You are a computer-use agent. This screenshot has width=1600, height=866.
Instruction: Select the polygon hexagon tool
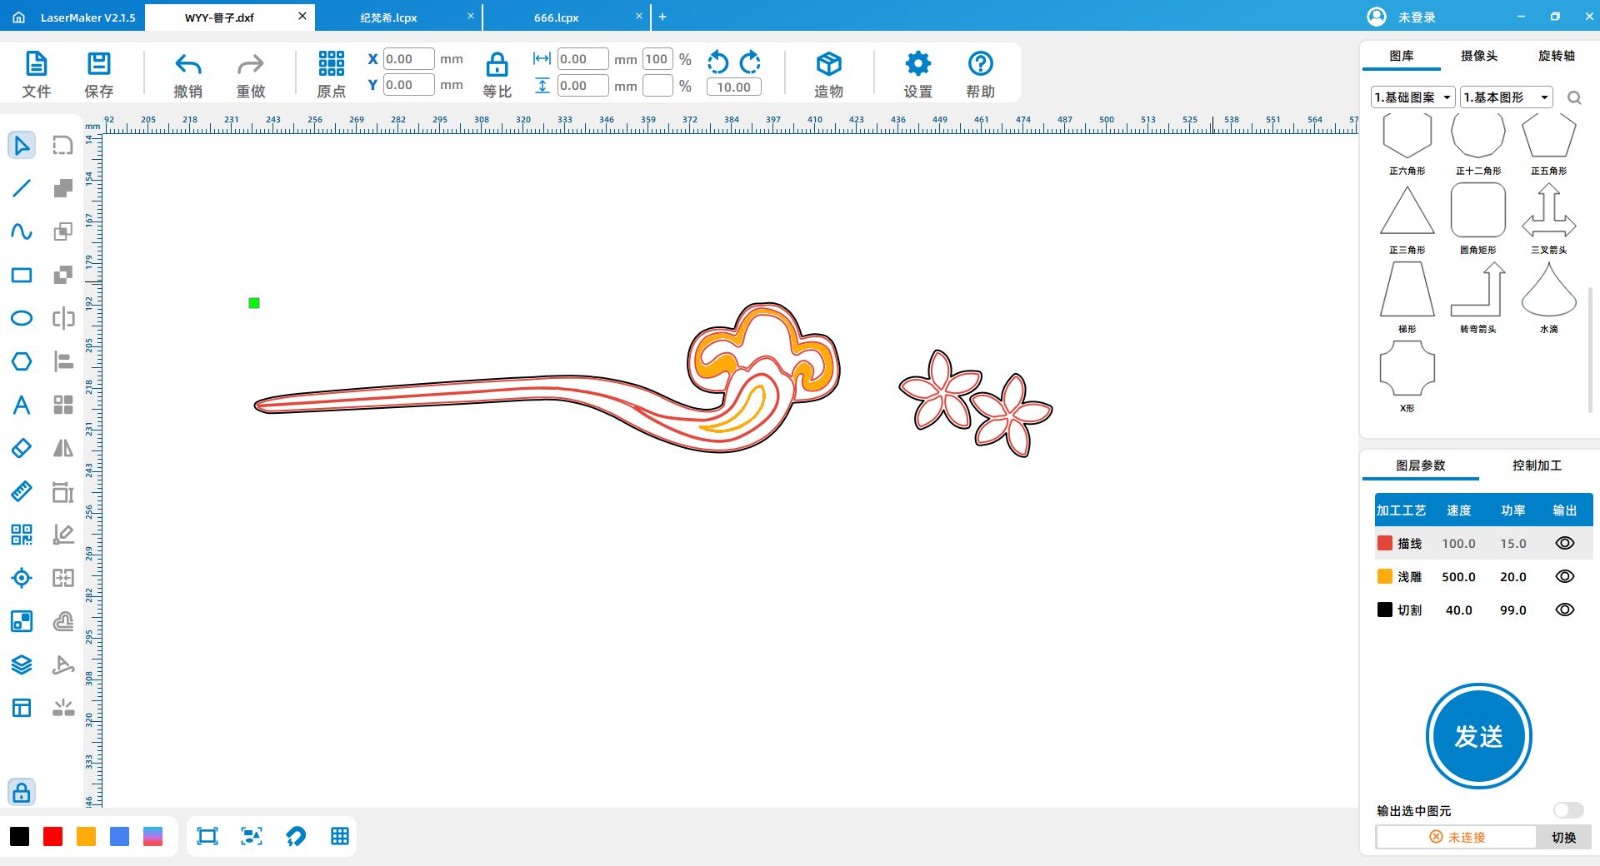[21, 362]
